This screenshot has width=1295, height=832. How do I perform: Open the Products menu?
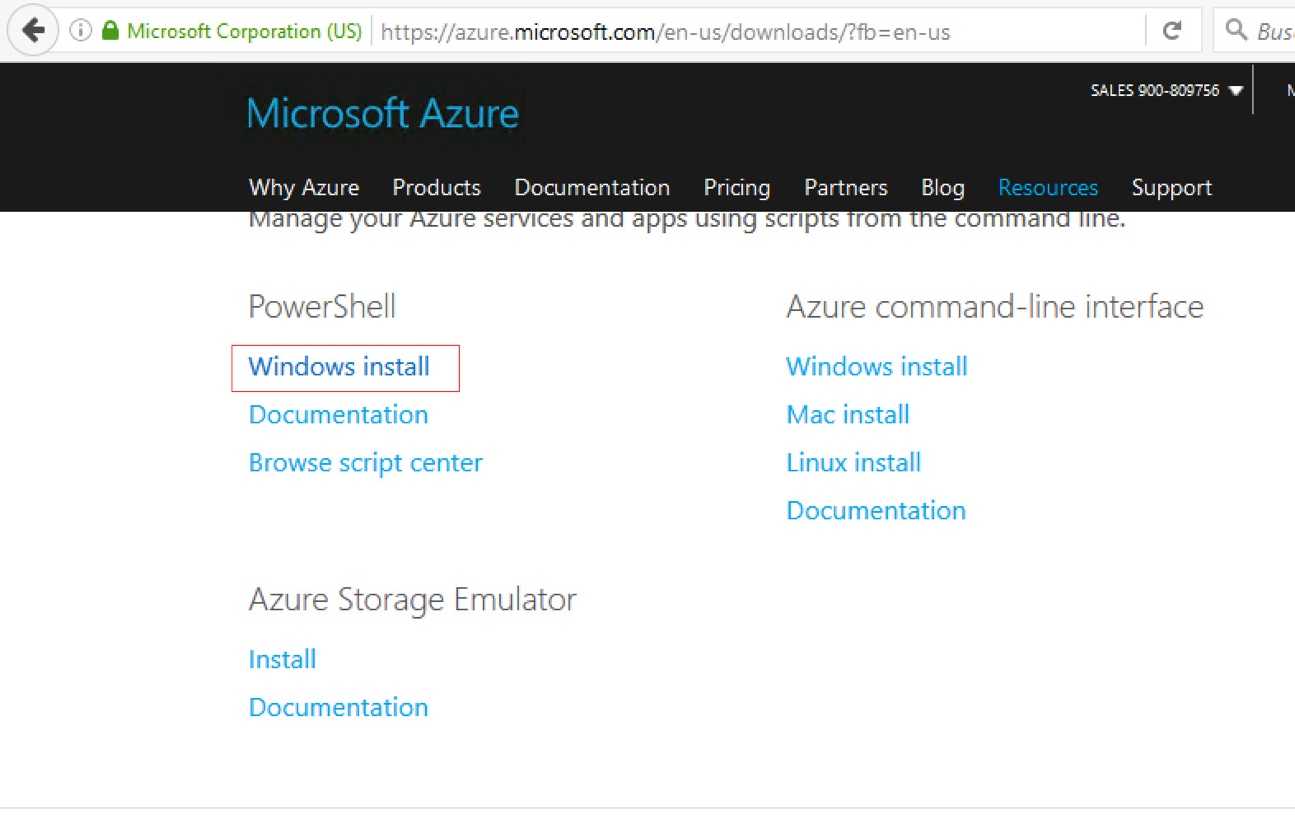(436, 187)
